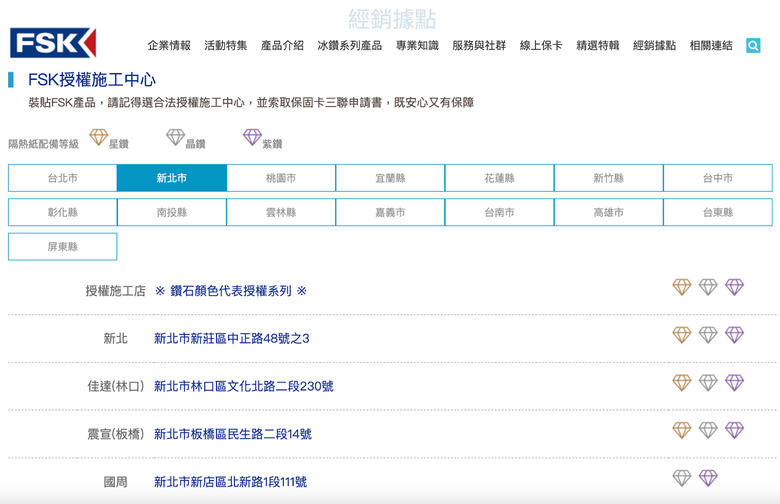This screenshot has width=780, height=504.
Task: Click the gold 星鑽 legend diamond
Action: [98, 137]
